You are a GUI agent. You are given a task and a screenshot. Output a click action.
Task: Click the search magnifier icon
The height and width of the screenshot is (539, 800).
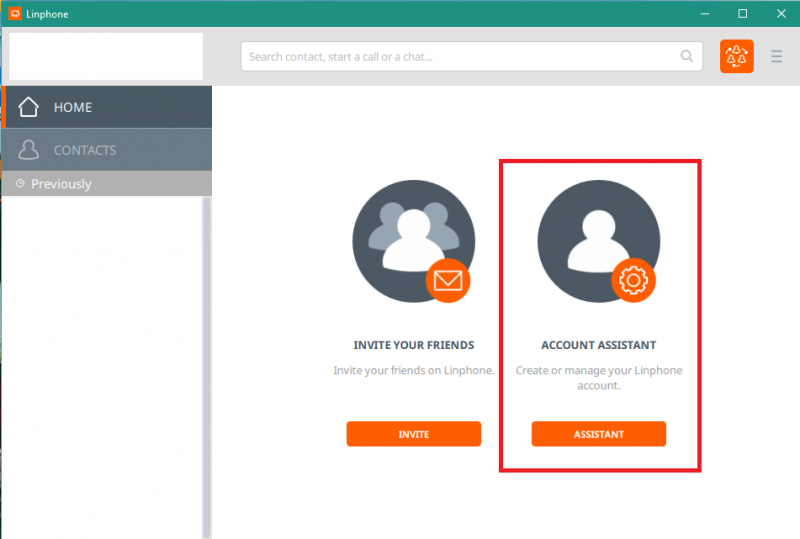(687, 56)
